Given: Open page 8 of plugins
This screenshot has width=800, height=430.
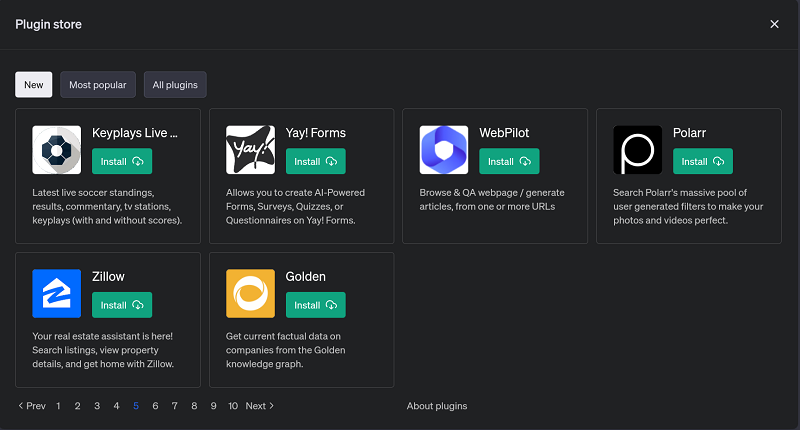Looking at the screenshot, I should pyautogui.click(x=194, y=406).
